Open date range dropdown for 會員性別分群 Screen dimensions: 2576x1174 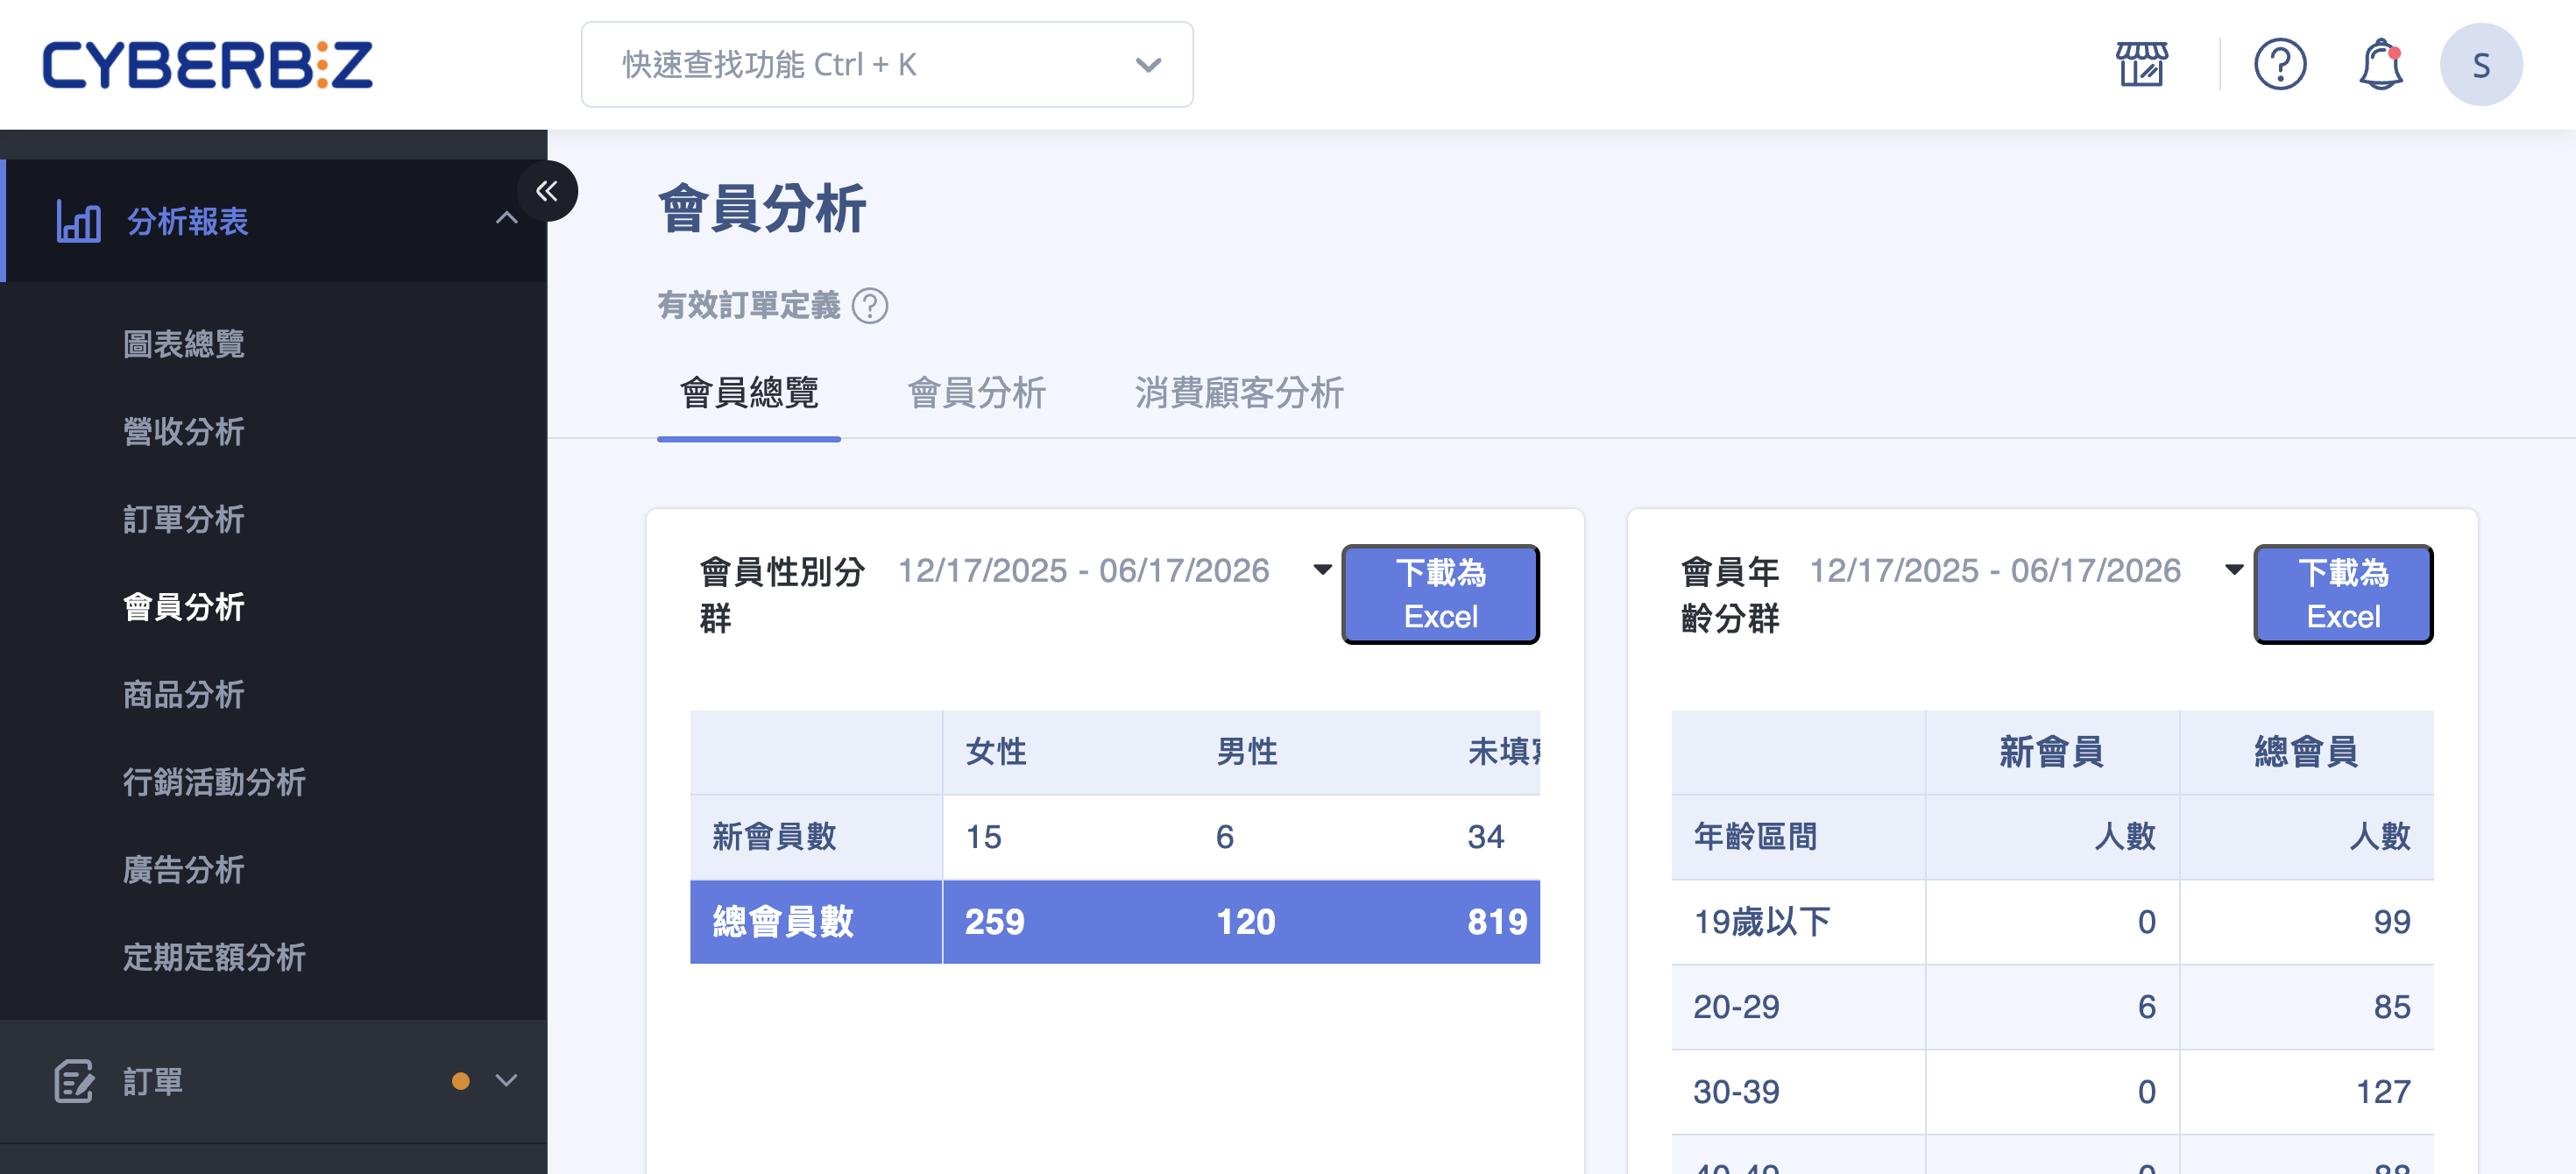click(x=1322, y=569)
